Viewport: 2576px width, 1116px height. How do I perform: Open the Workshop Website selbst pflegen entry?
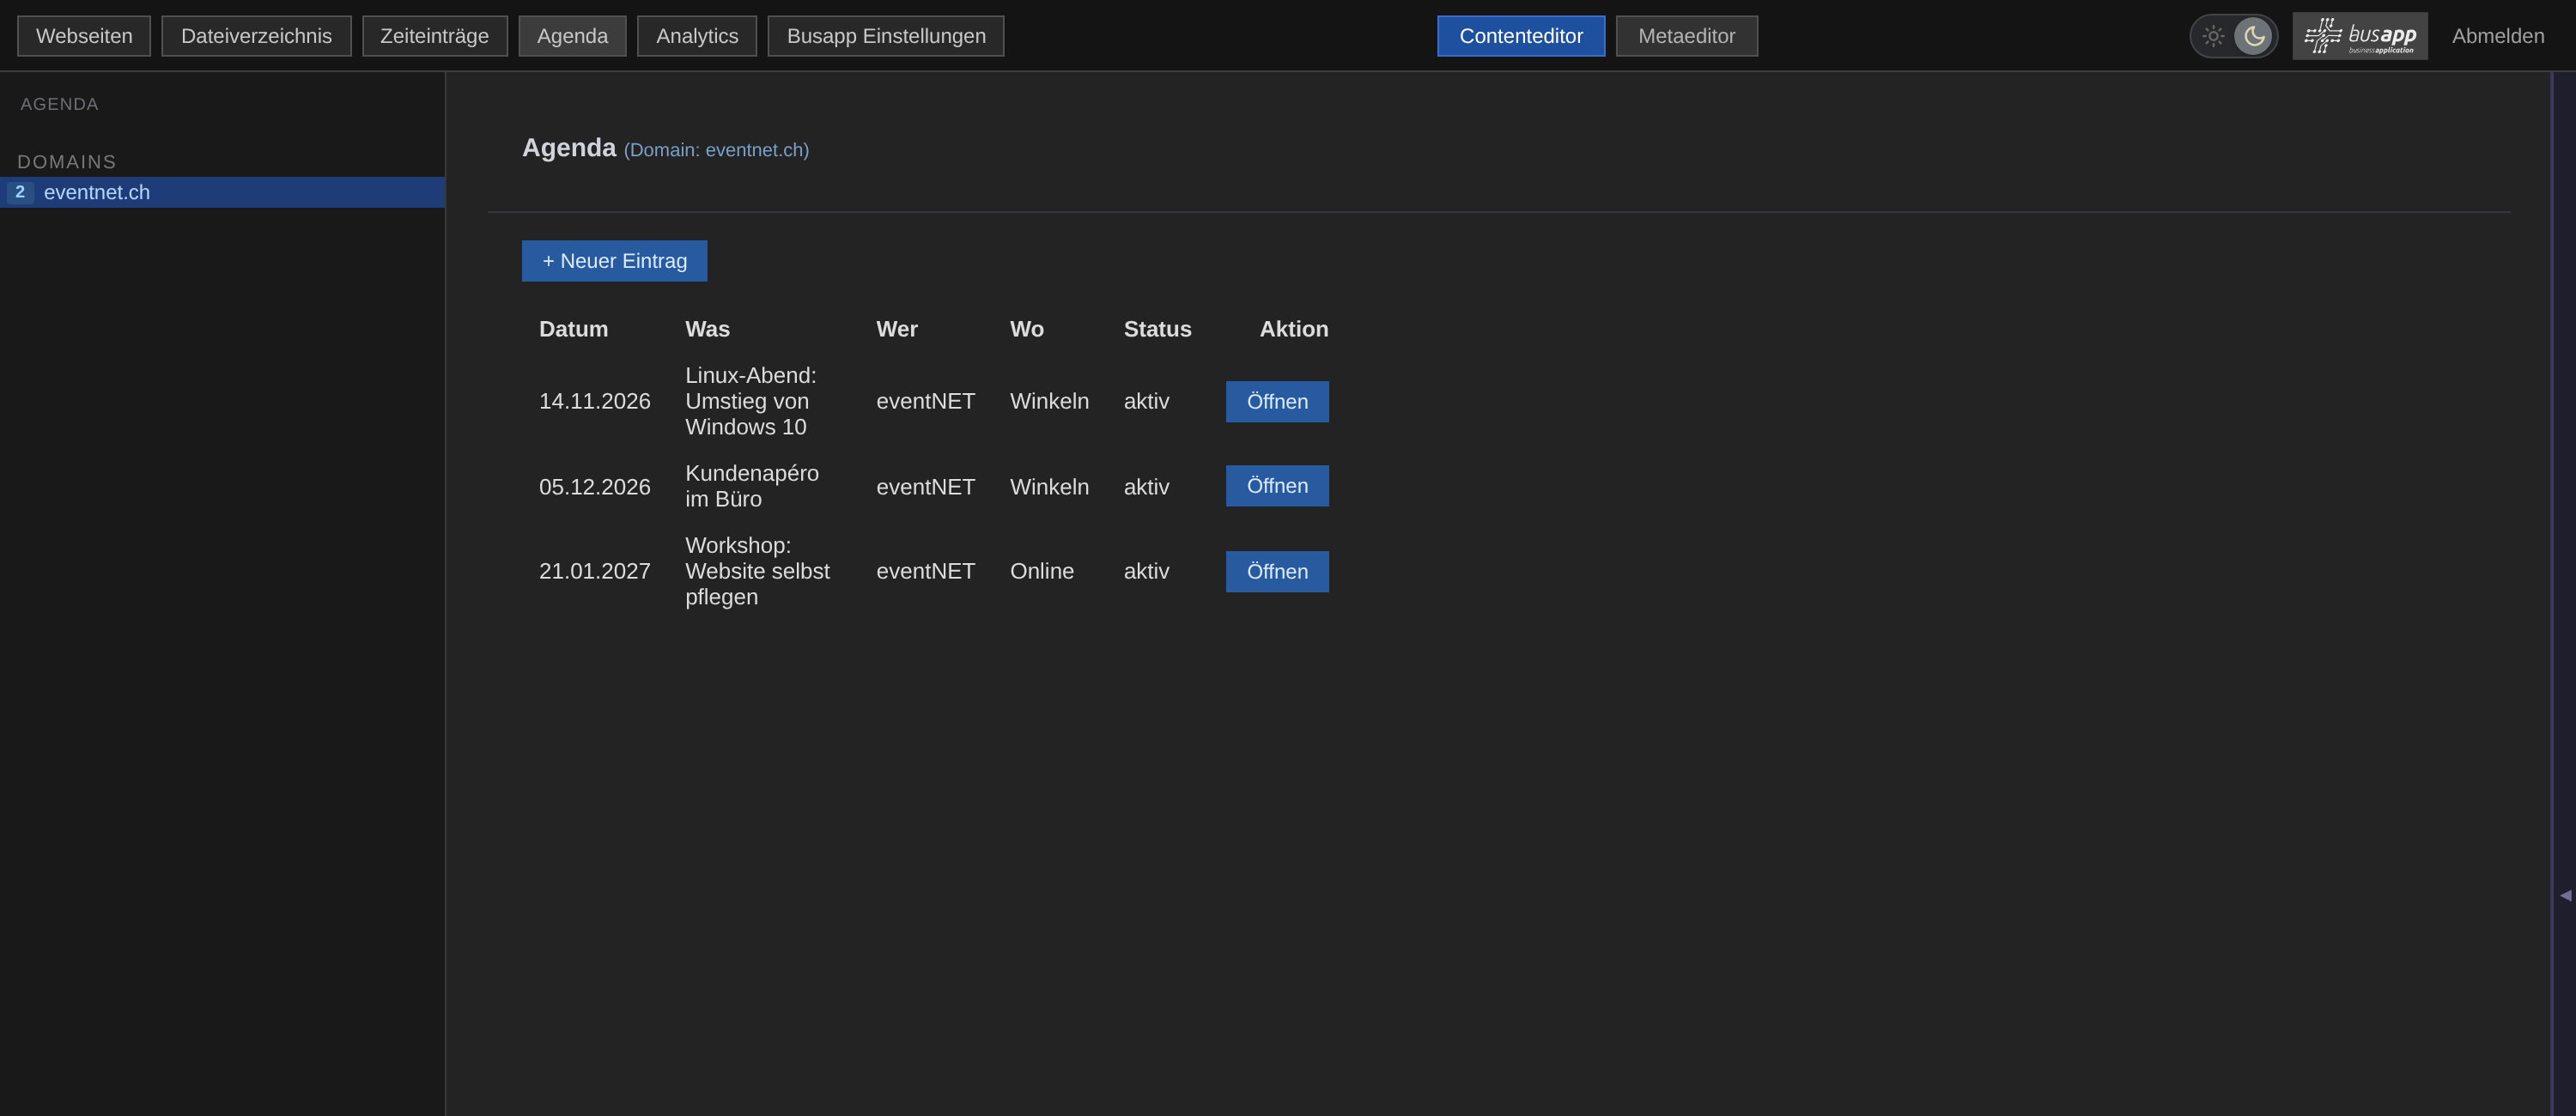click(1277, 571)
